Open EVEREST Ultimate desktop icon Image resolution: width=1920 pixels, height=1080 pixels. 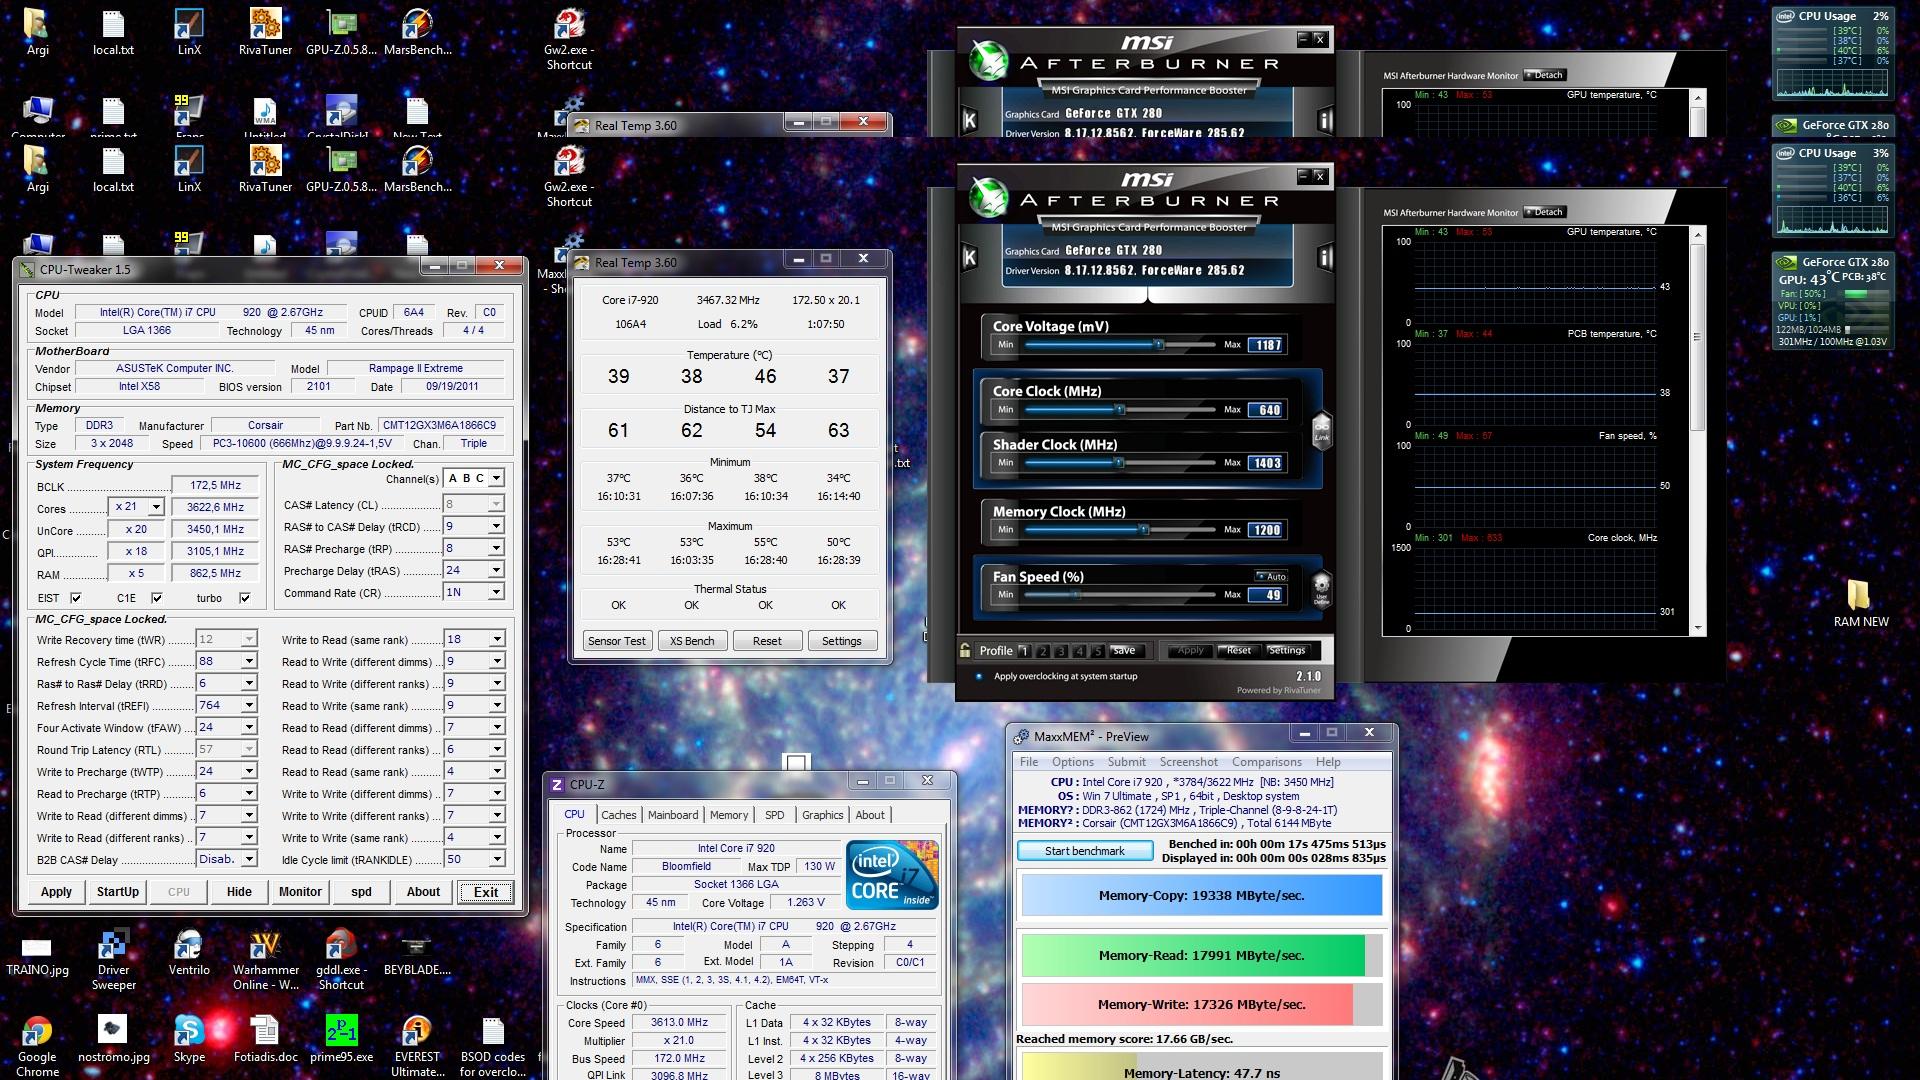417,1047
